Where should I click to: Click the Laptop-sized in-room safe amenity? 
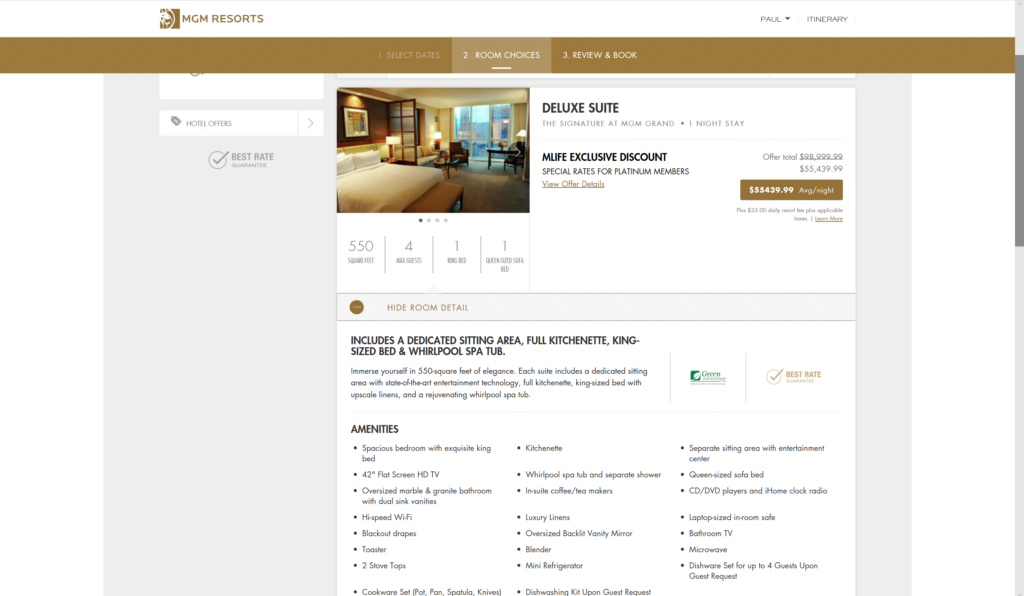(732, 517)
